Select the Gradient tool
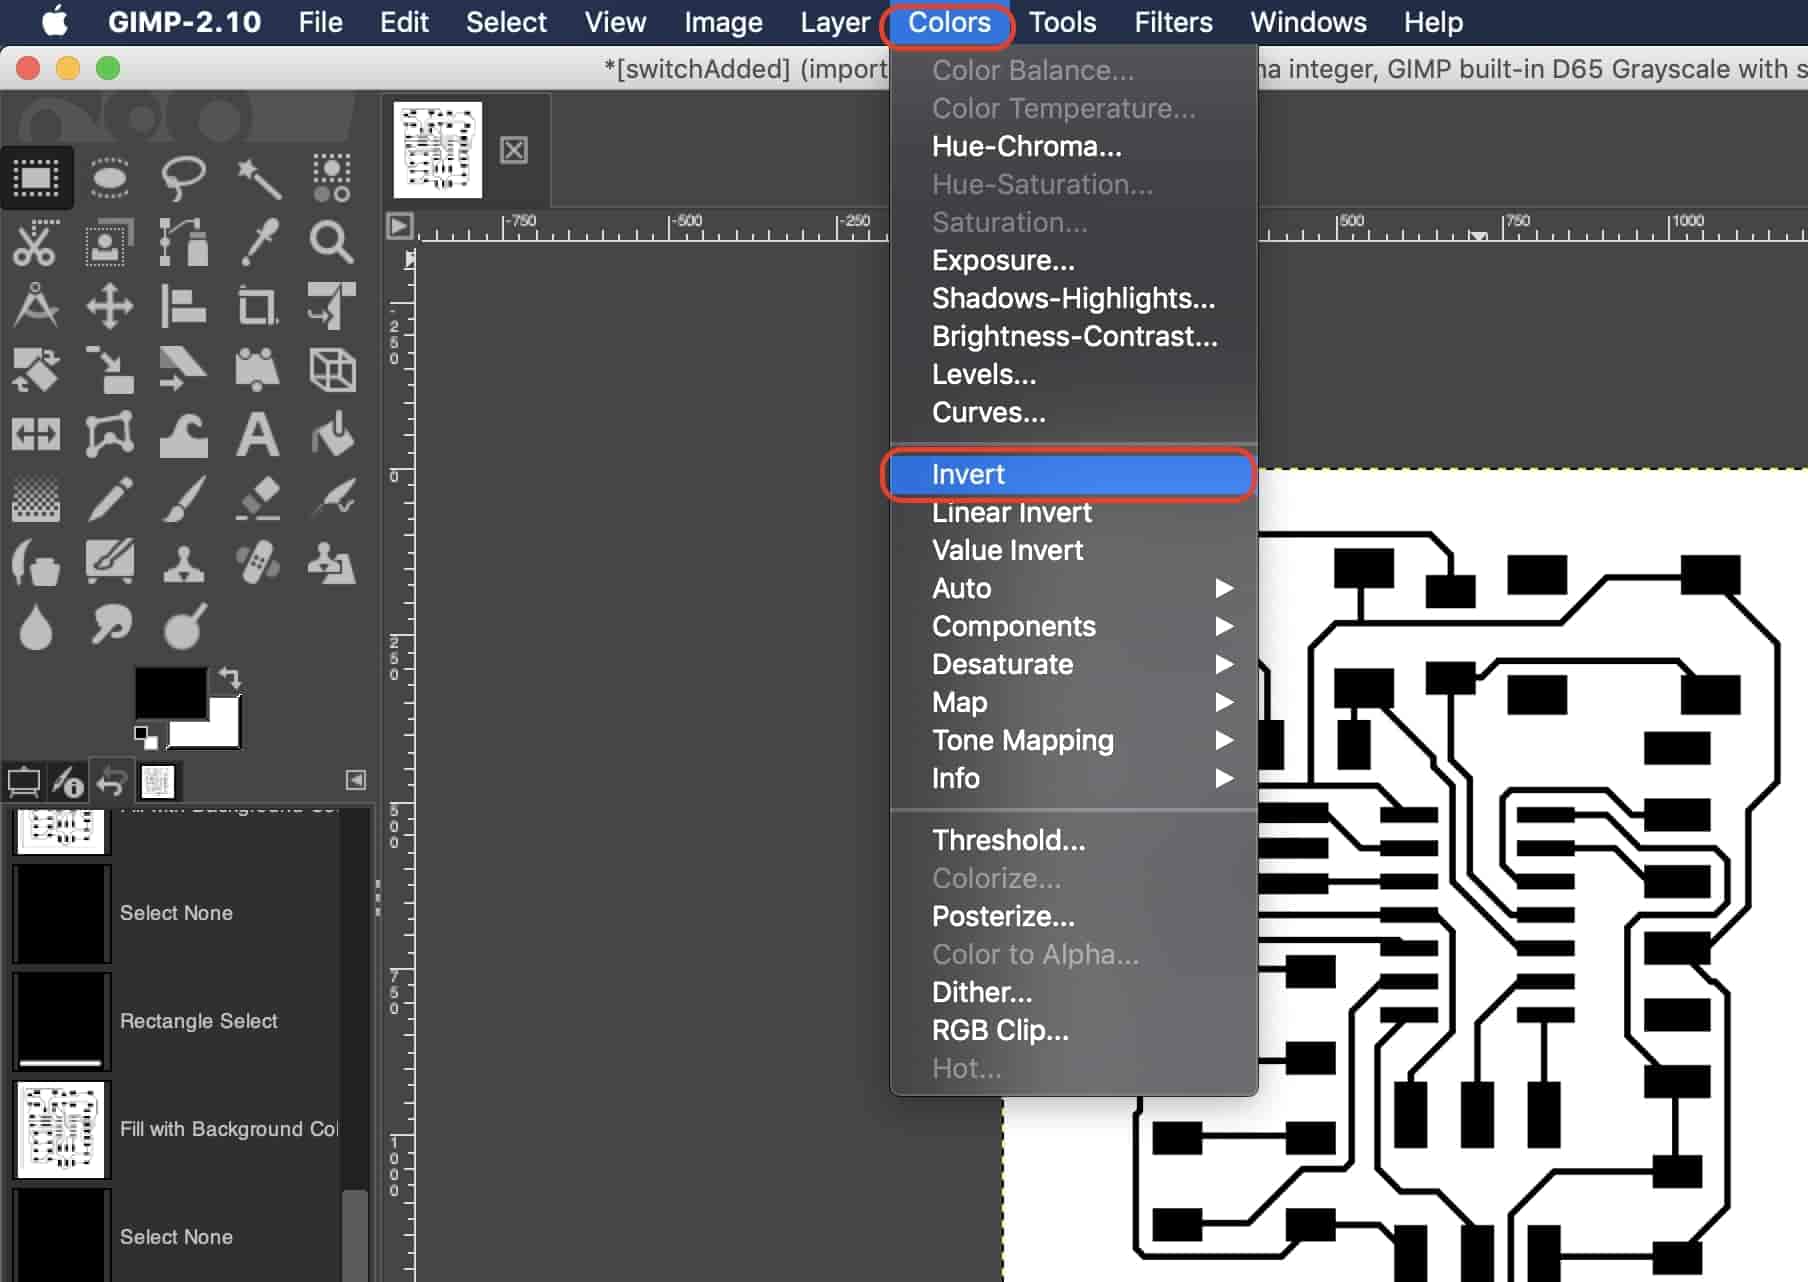This screenshot has width=1808, height=1282. click(x=36, y=498)
